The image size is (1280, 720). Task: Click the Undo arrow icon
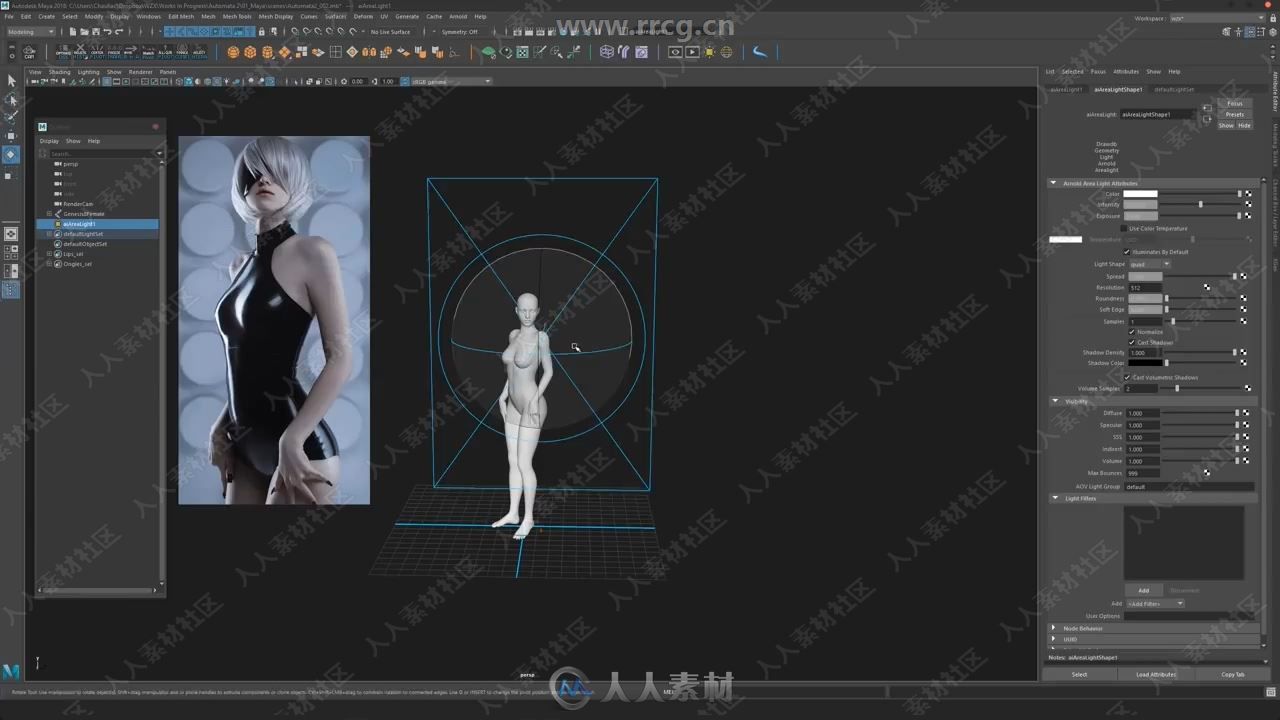click(x=106, y=32)
